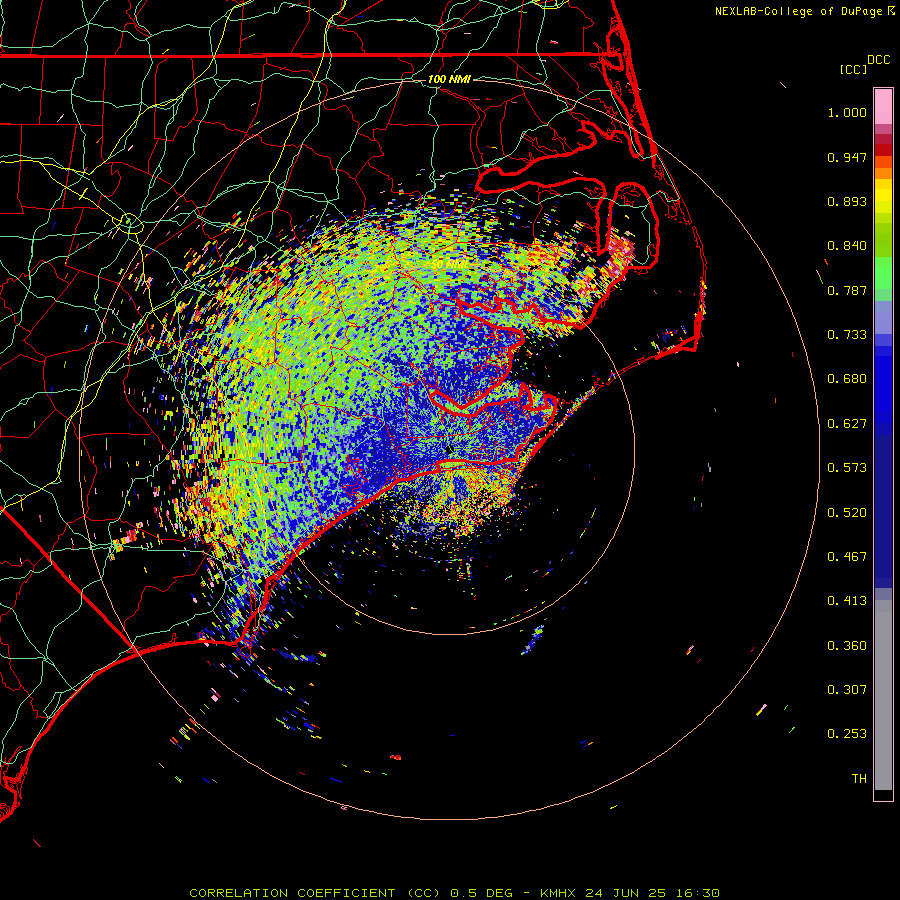Image resolution: width=900 pixels, height=900 pixels.
Task: Select the 0.787 color scale value
Action: click(x=847, y=290)
